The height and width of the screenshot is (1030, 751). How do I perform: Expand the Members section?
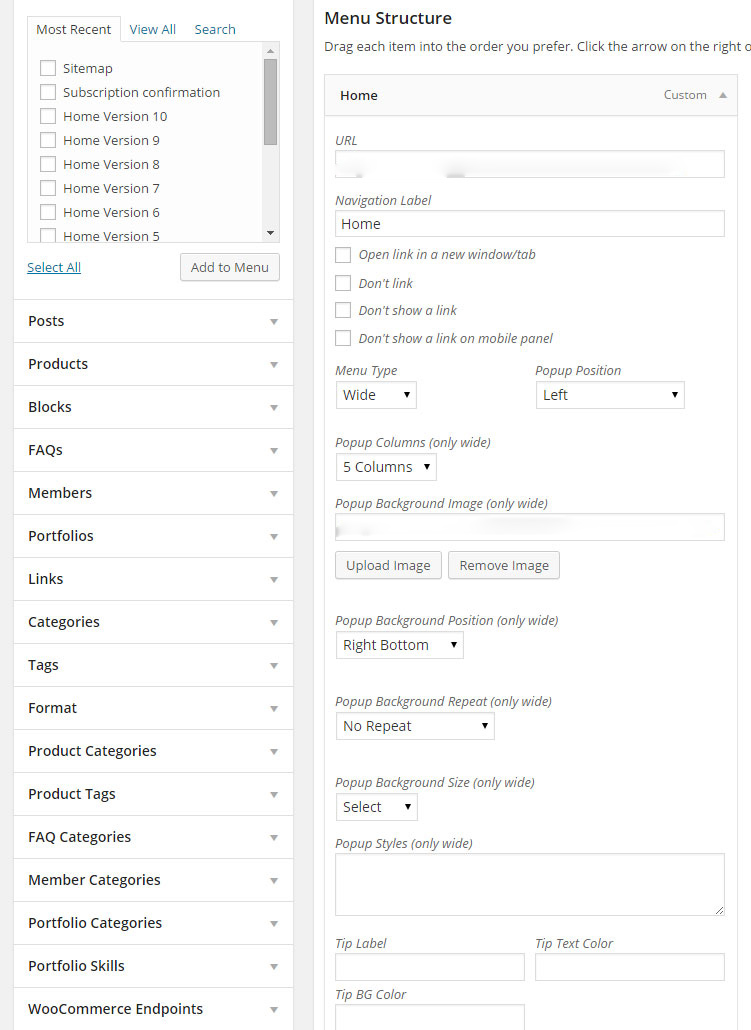click(x=153, y=493)
